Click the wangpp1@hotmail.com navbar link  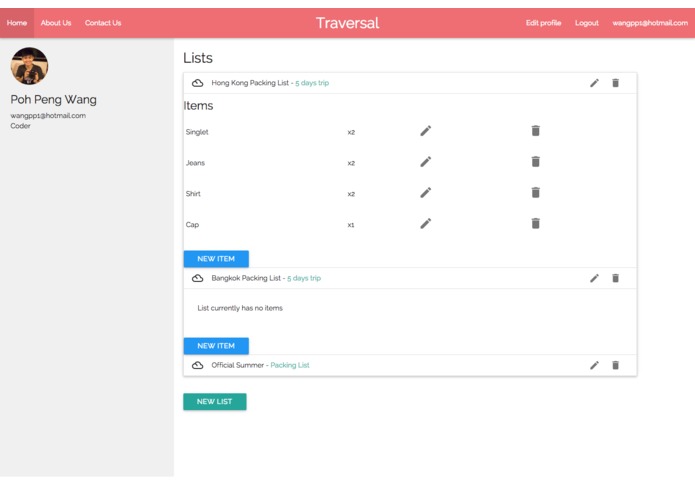(650, 23)
